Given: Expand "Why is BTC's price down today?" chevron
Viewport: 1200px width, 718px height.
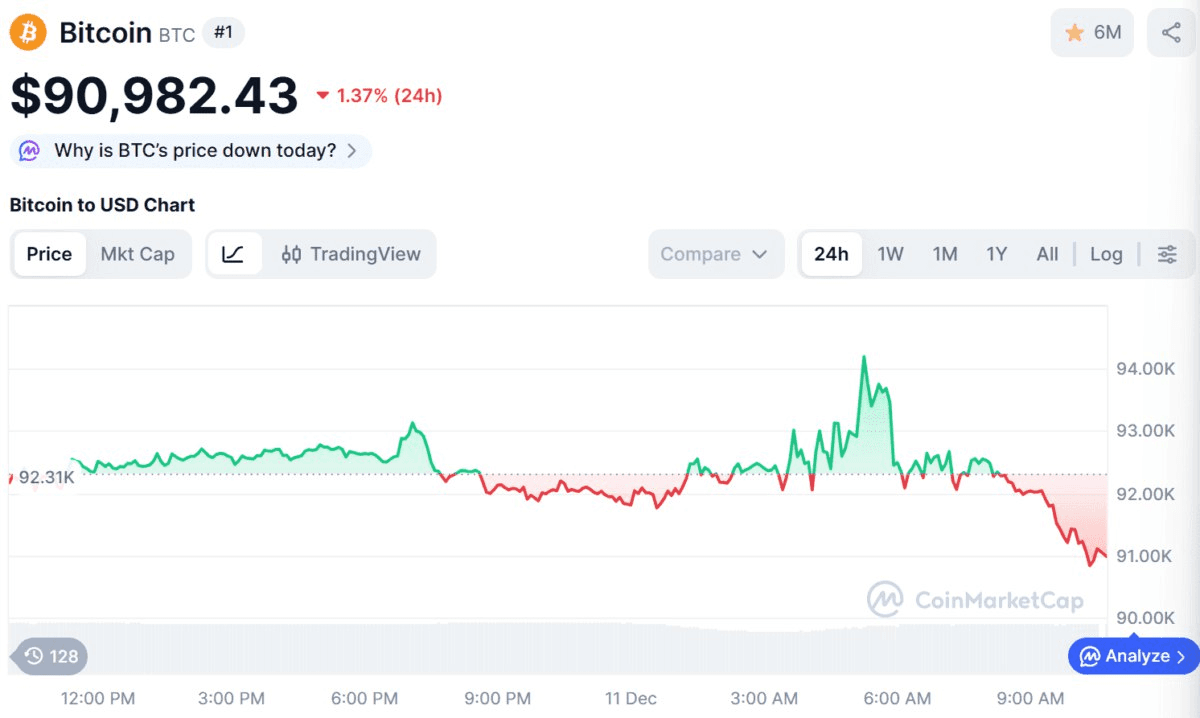Looking at the screenshot, I should pyautogui.click(x=352, y=151).
